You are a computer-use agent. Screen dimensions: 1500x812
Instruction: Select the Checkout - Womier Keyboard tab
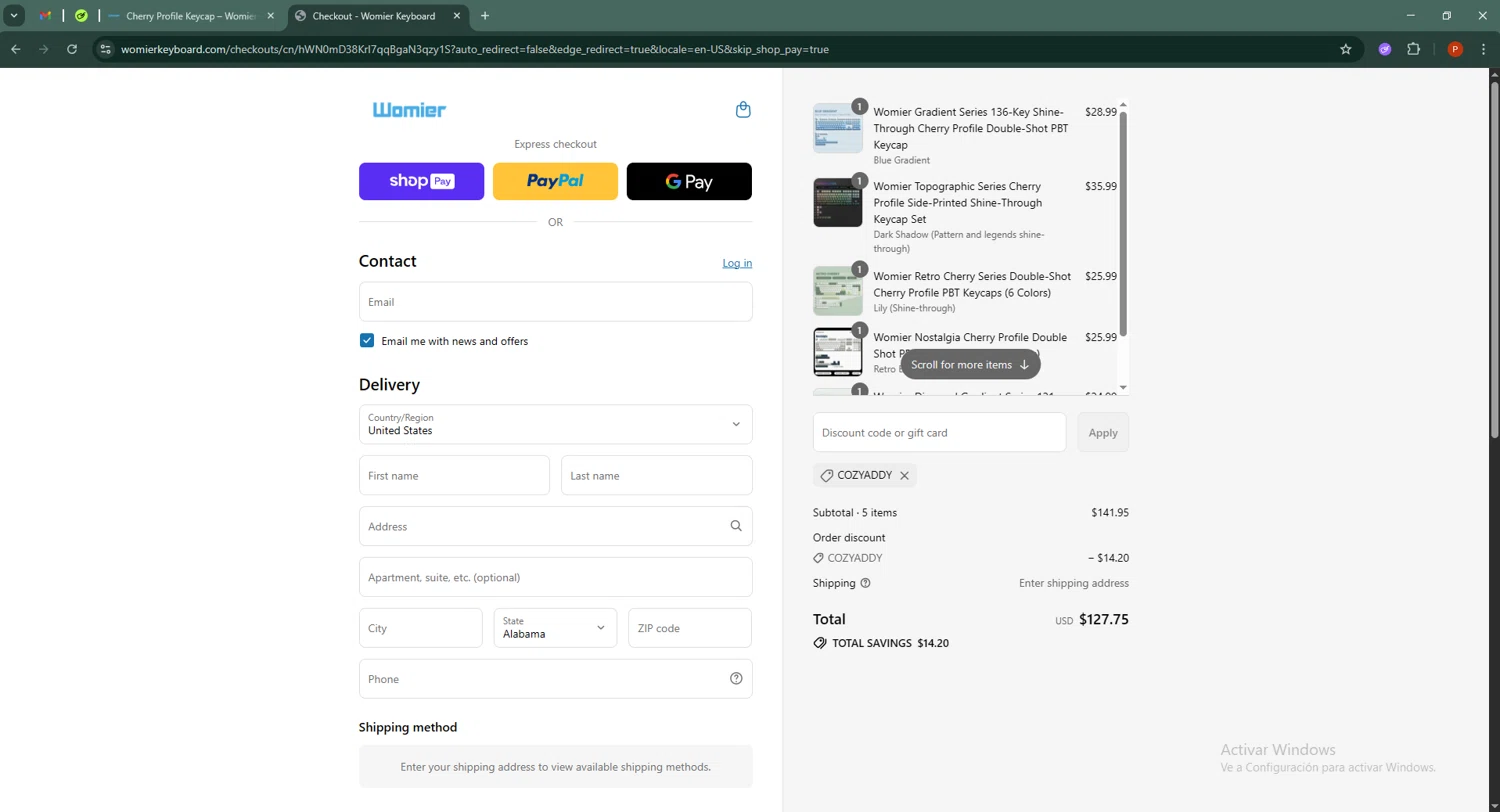pyautogui.click(x=379, y=16)
